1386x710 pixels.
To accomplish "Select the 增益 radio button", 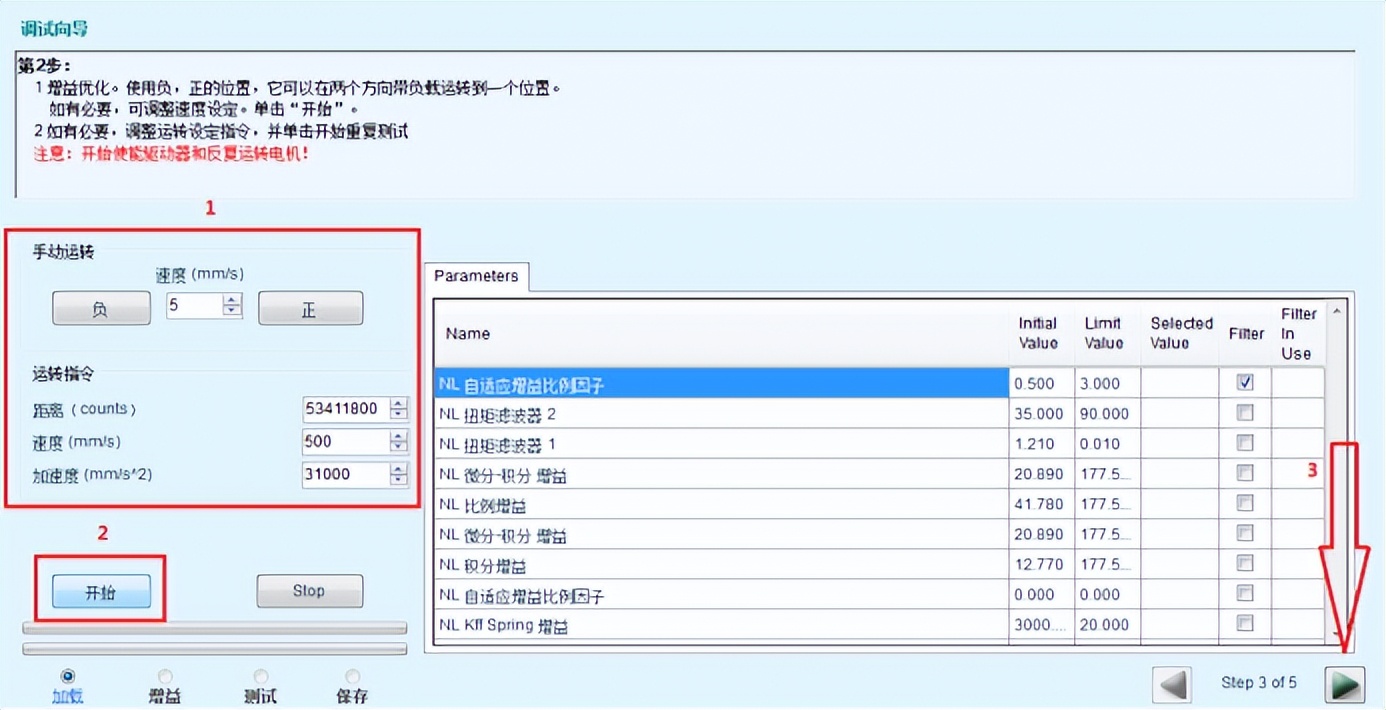I will click(x=165, y=677).
